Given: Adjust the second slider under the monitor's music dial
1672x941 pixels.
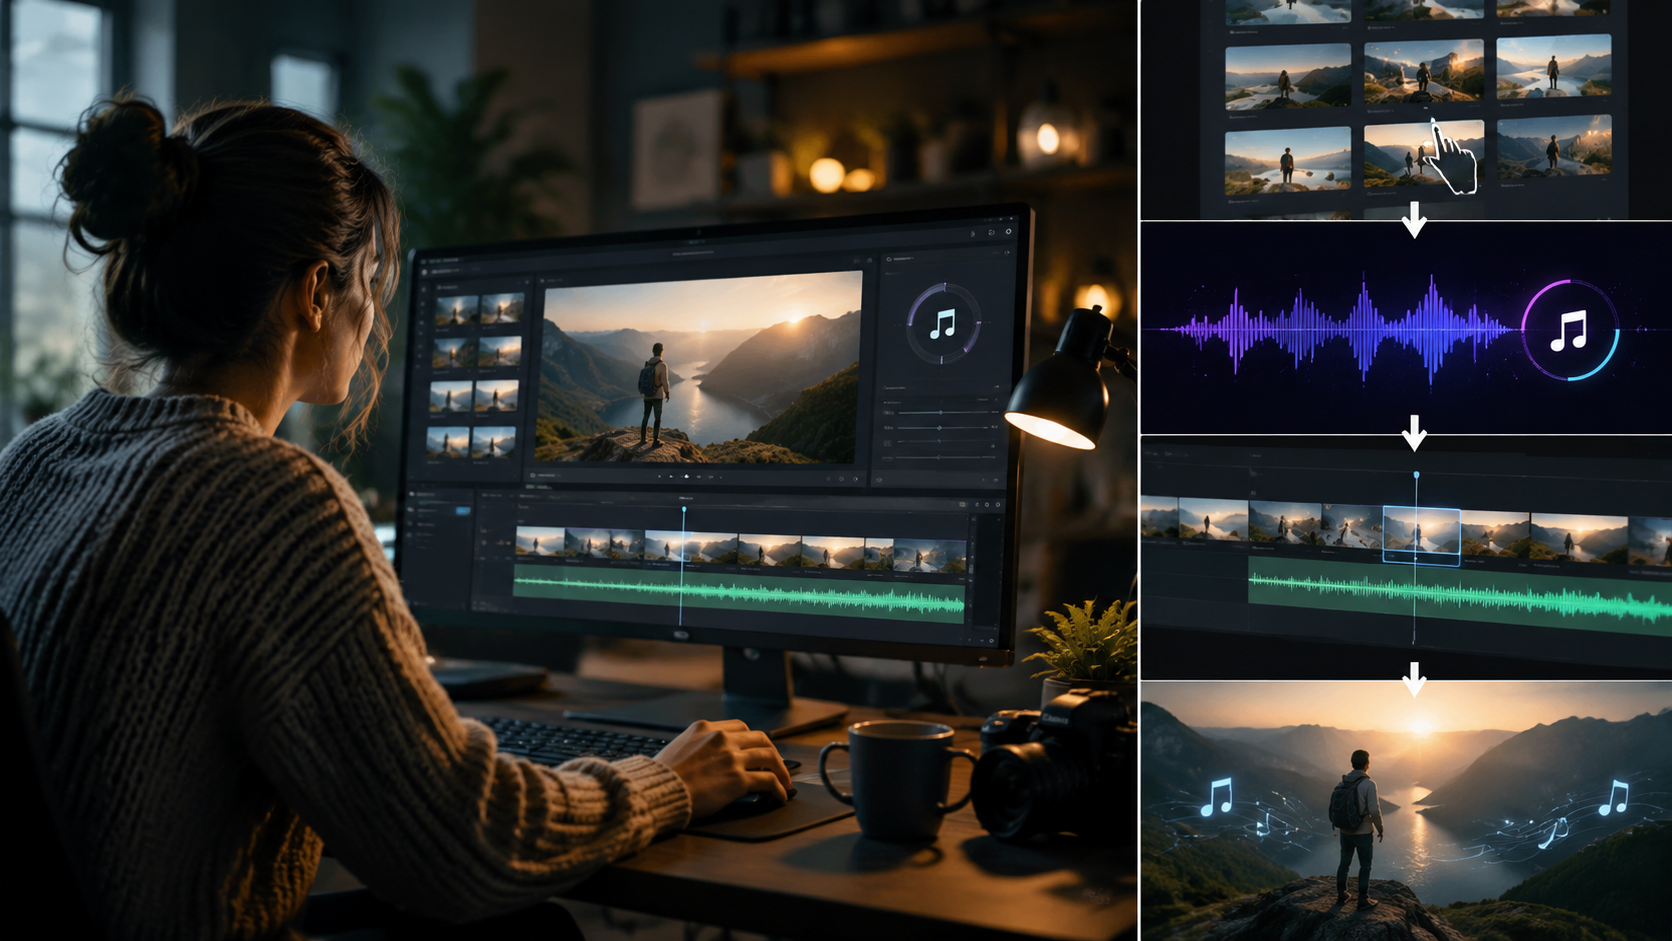Looking at the screenshot, I should point(939,428).
